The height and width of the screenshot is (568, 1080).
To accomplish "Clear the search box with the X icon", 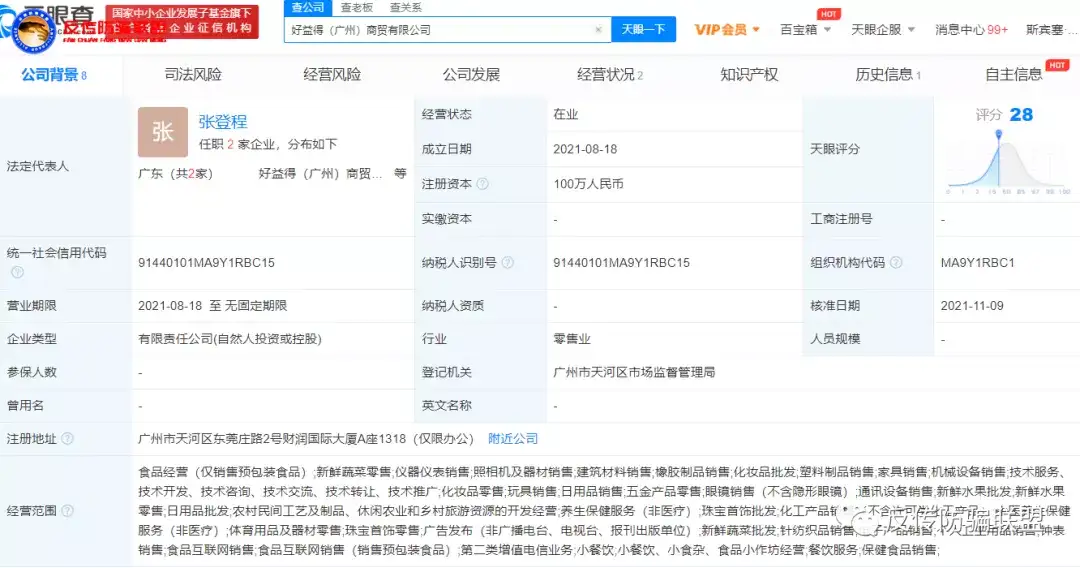I will coord(598,30).
